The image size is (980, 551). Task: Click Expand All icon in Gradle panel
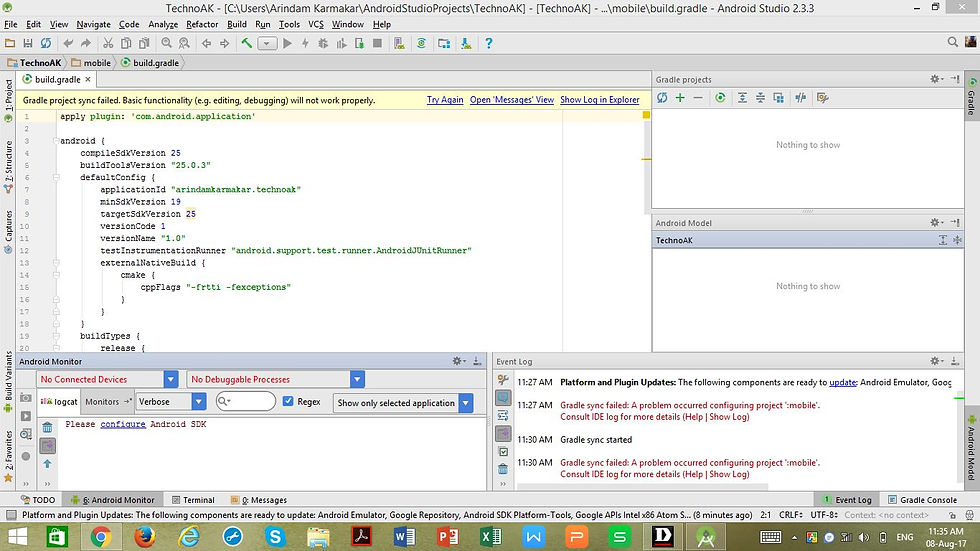click(742, 97)
